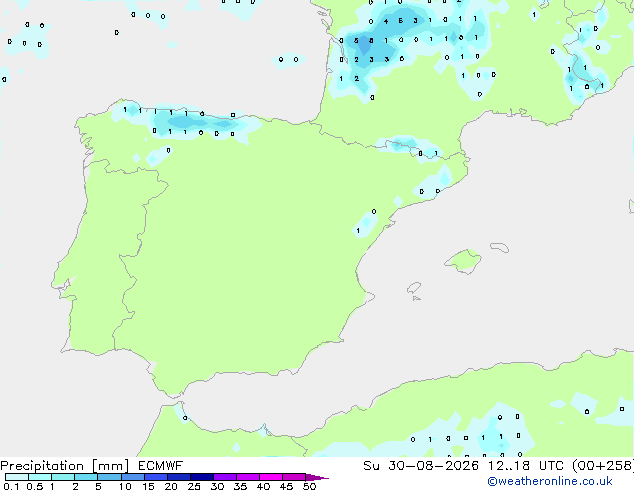Viewport: 634px width, 490px height.
Task: Click the 1 to 2 mm legend swatch
Action: (x=63, y=477)
